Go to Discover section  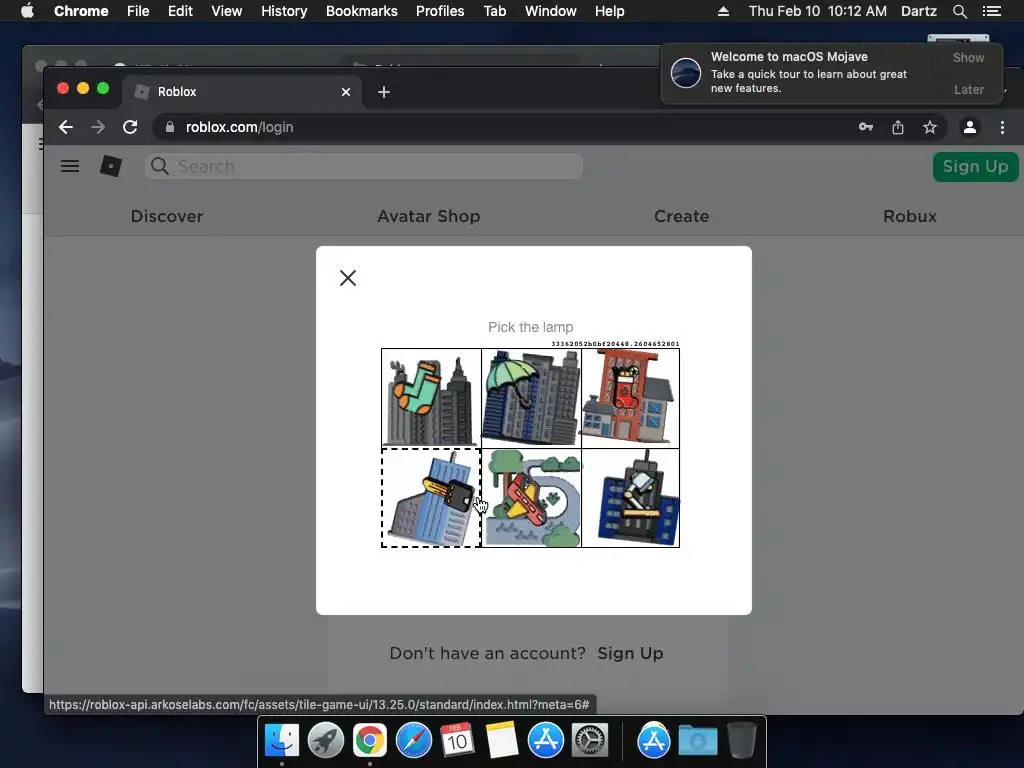pos(167,216)
